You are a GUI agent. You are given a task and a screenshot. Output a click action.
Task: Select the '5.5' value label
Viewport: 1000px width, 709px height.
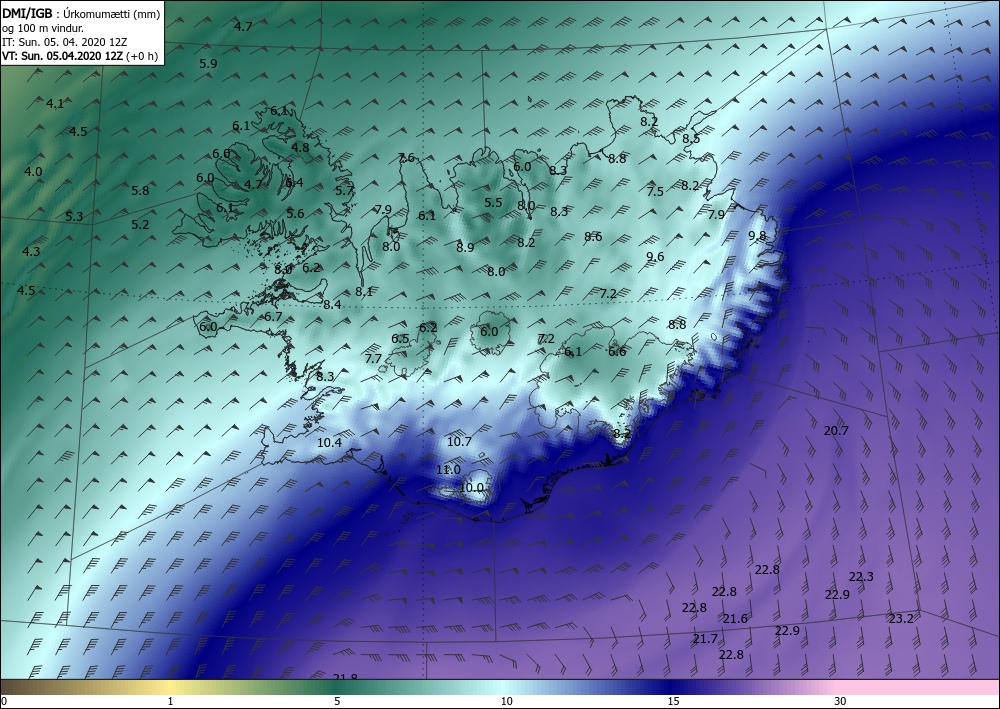[x=494, y=203]
